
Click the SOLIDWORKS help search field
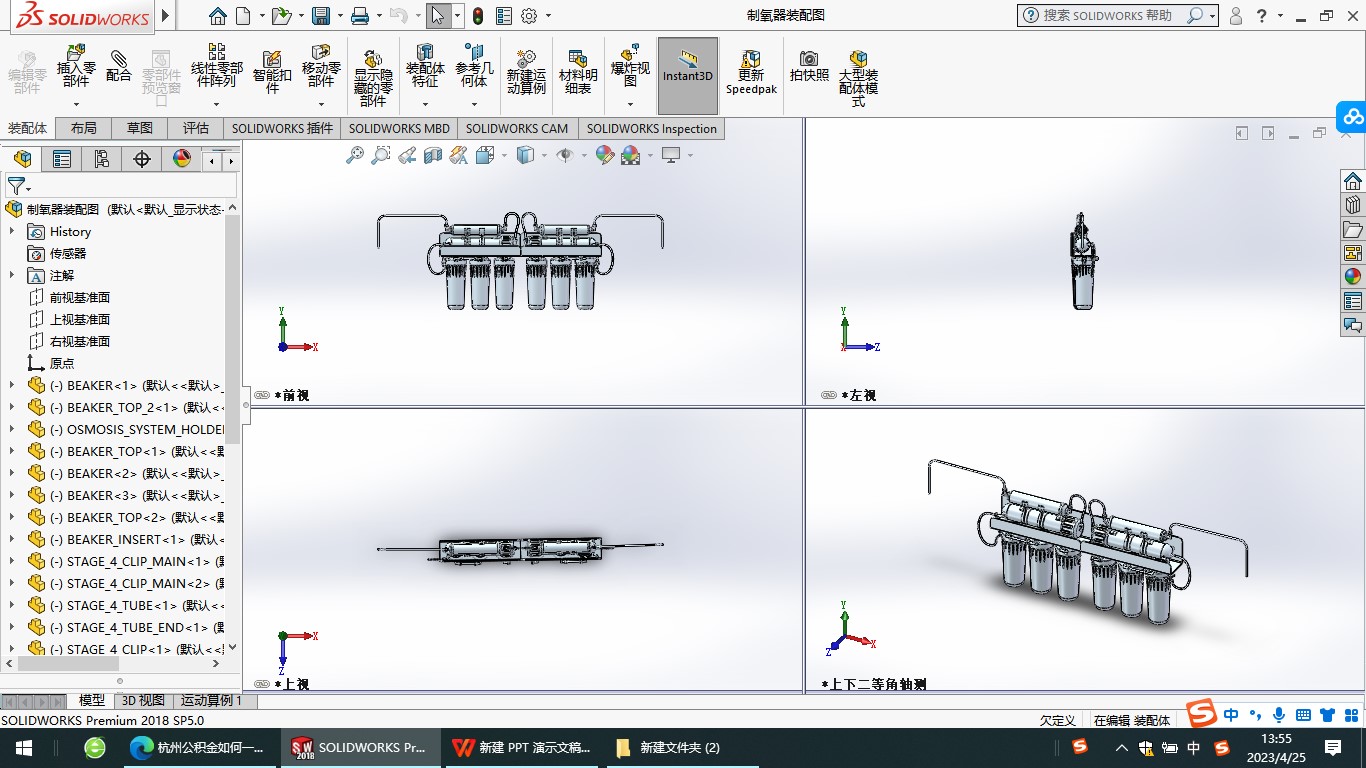click(x=1110, y=15)
